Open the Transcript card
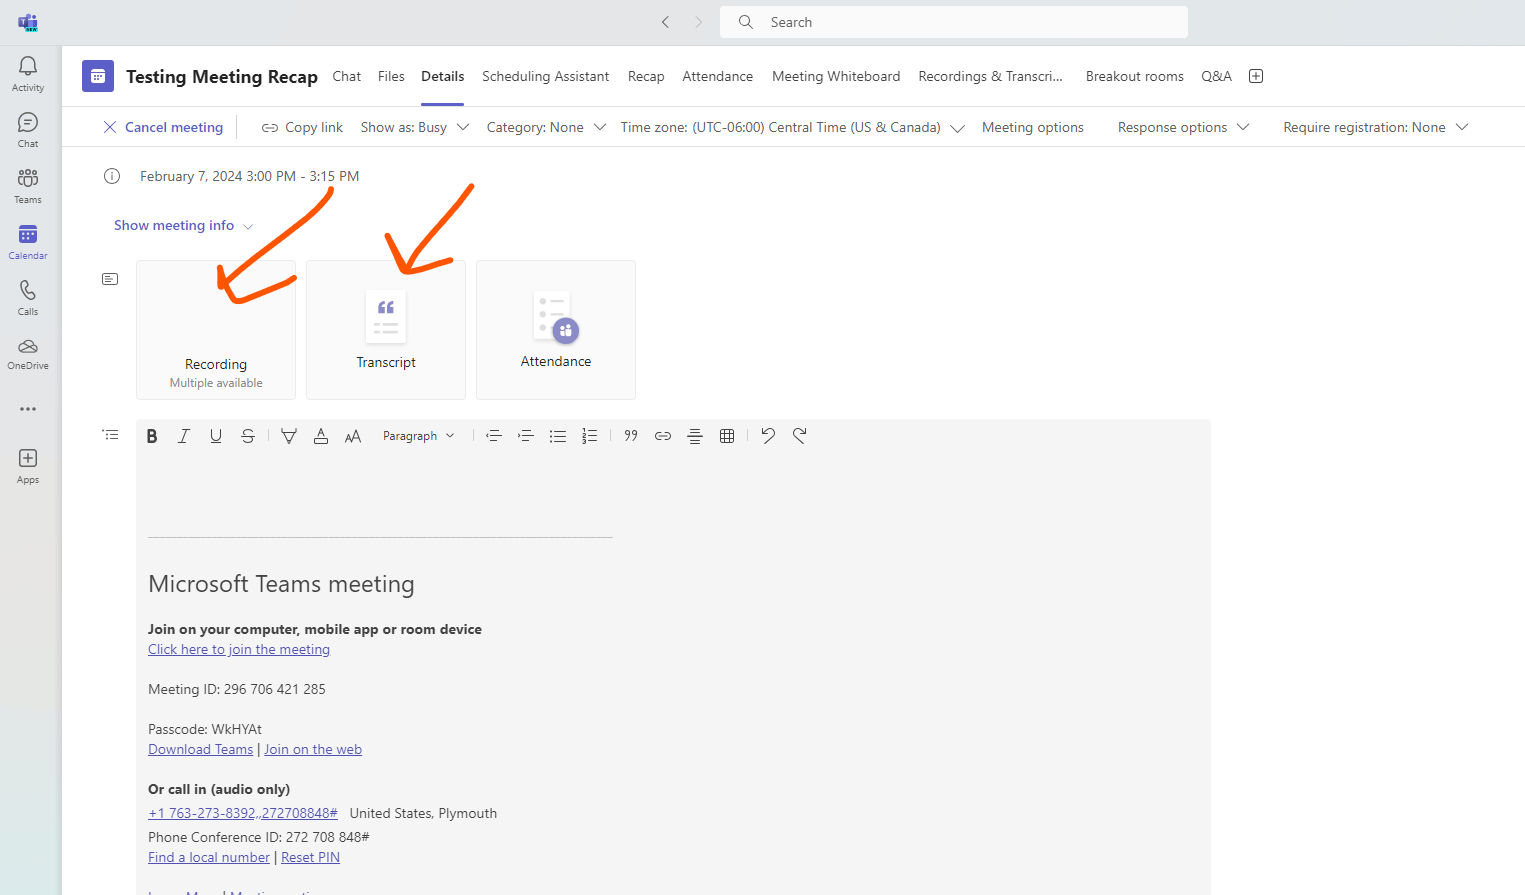The height and width of the screenshot is (895, 1525). [x=386, y=330]
